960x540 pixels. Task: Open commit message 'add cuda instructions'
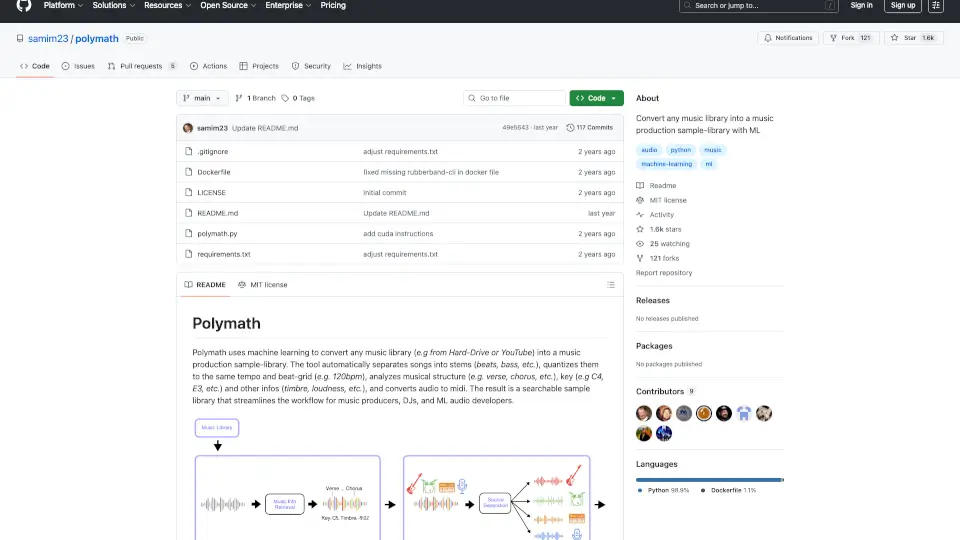[398, 233]
